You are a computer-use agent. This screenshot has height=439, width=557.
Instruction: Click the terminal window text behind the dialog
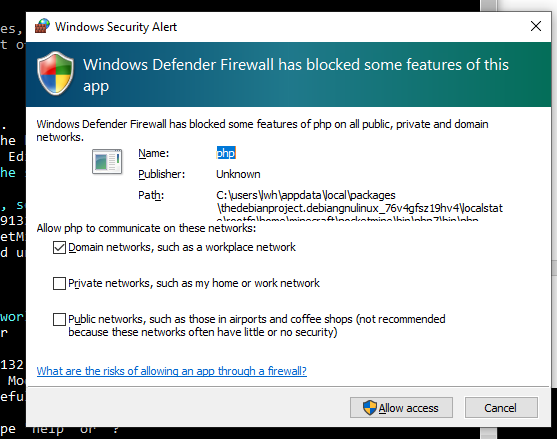tap(12, 220)
